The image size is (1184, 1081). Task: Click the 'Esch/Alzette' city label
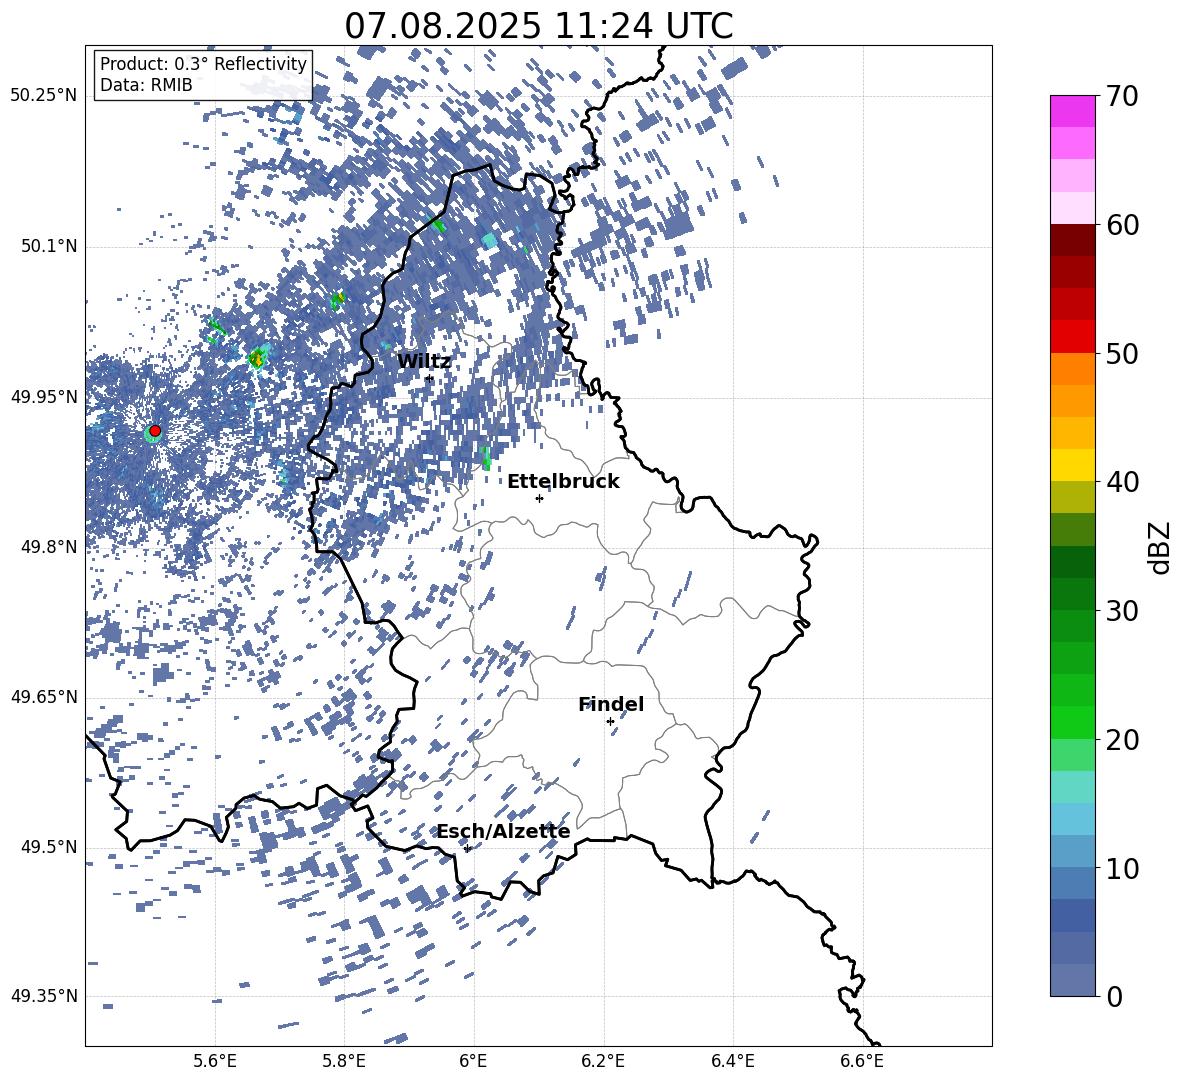point(503,832)
